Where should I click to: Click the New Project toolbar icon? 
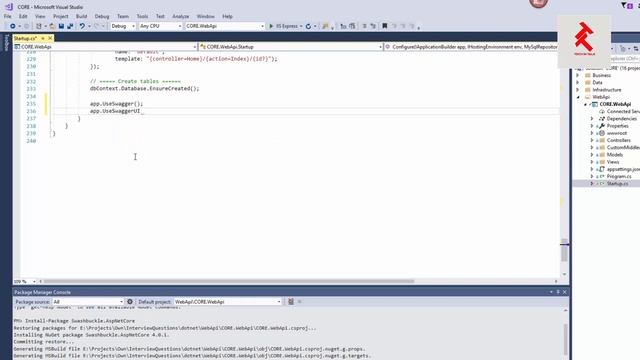39,26
